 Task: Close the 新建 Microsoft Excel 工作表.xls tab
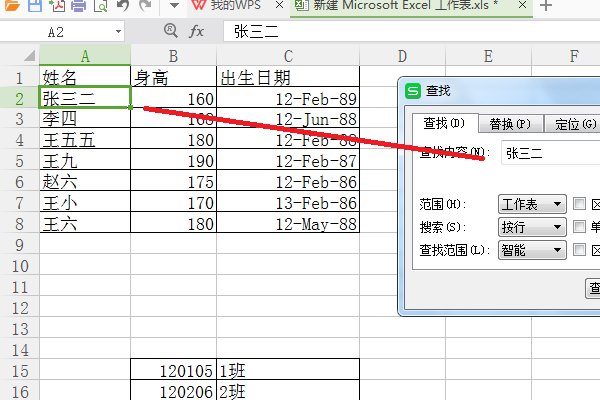tap(522, 5)
